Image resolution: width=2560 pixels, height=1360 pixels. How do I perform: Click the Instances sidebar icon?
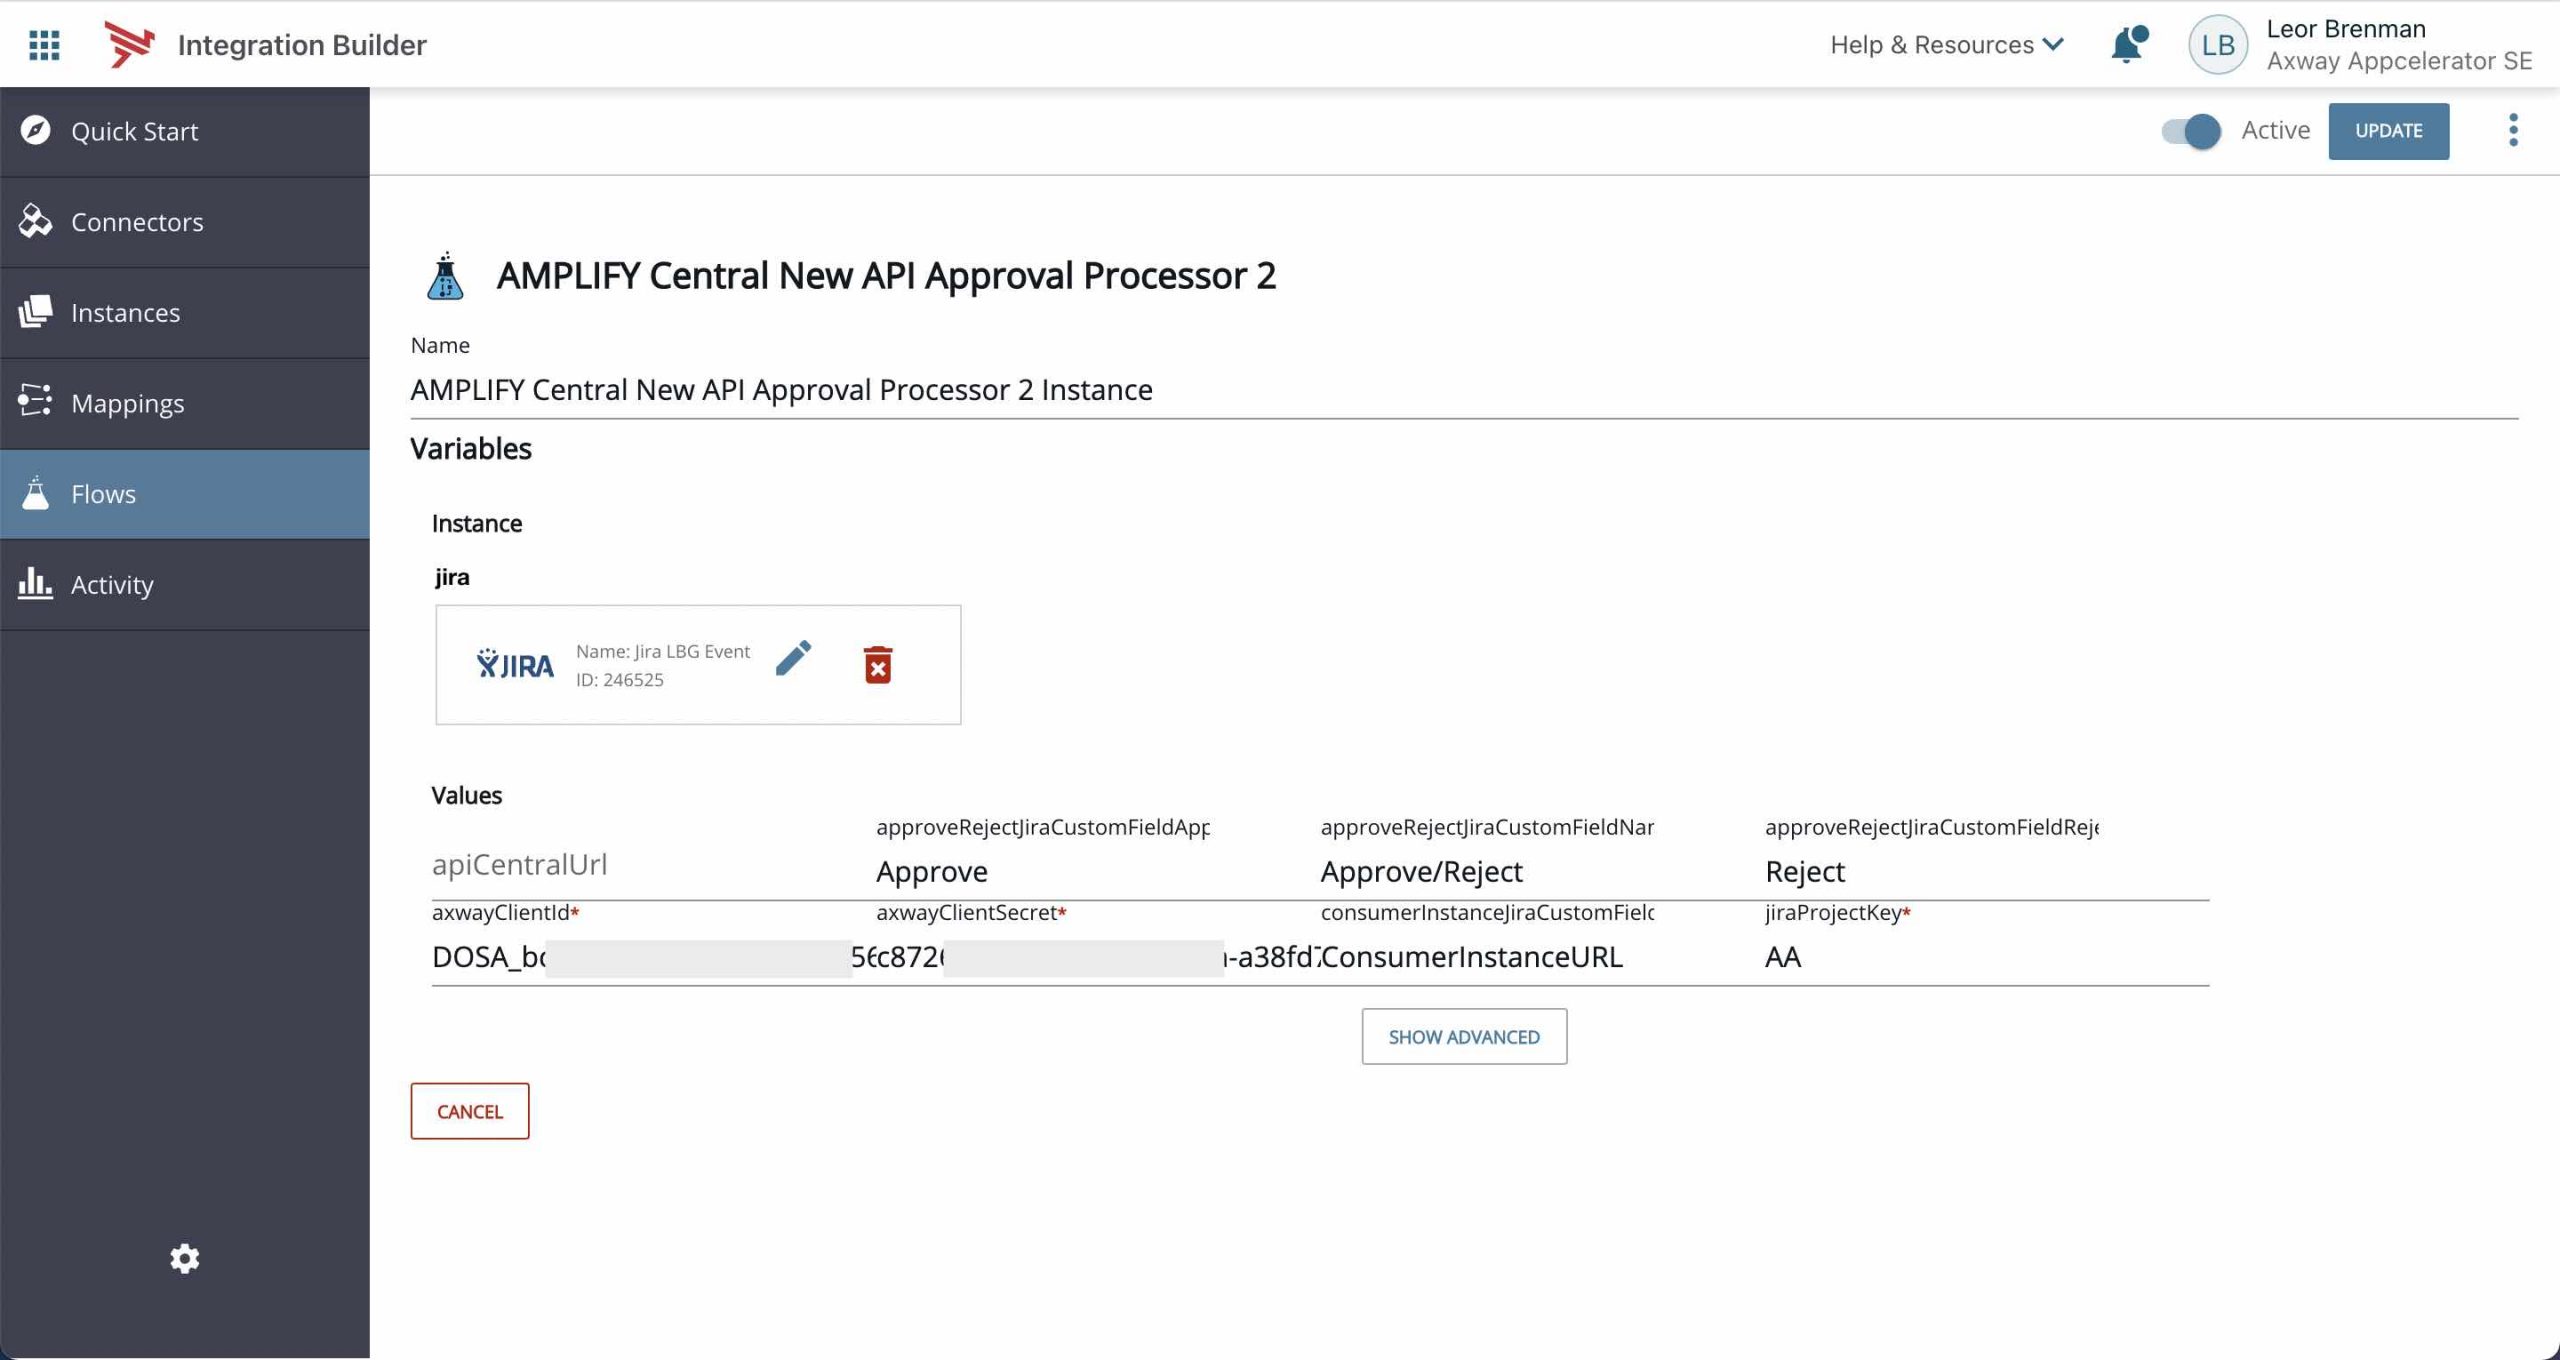point(35,312)
